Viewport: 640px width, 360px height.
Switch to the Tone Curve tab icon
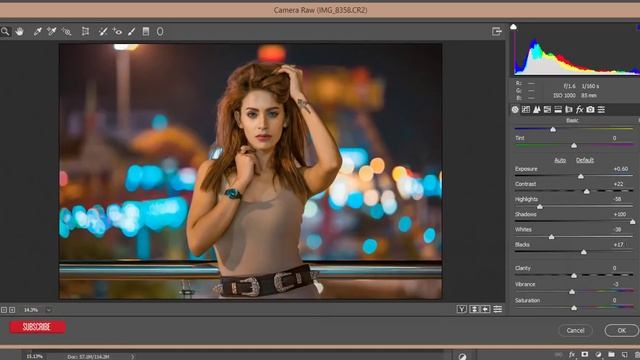pos(526,109)
